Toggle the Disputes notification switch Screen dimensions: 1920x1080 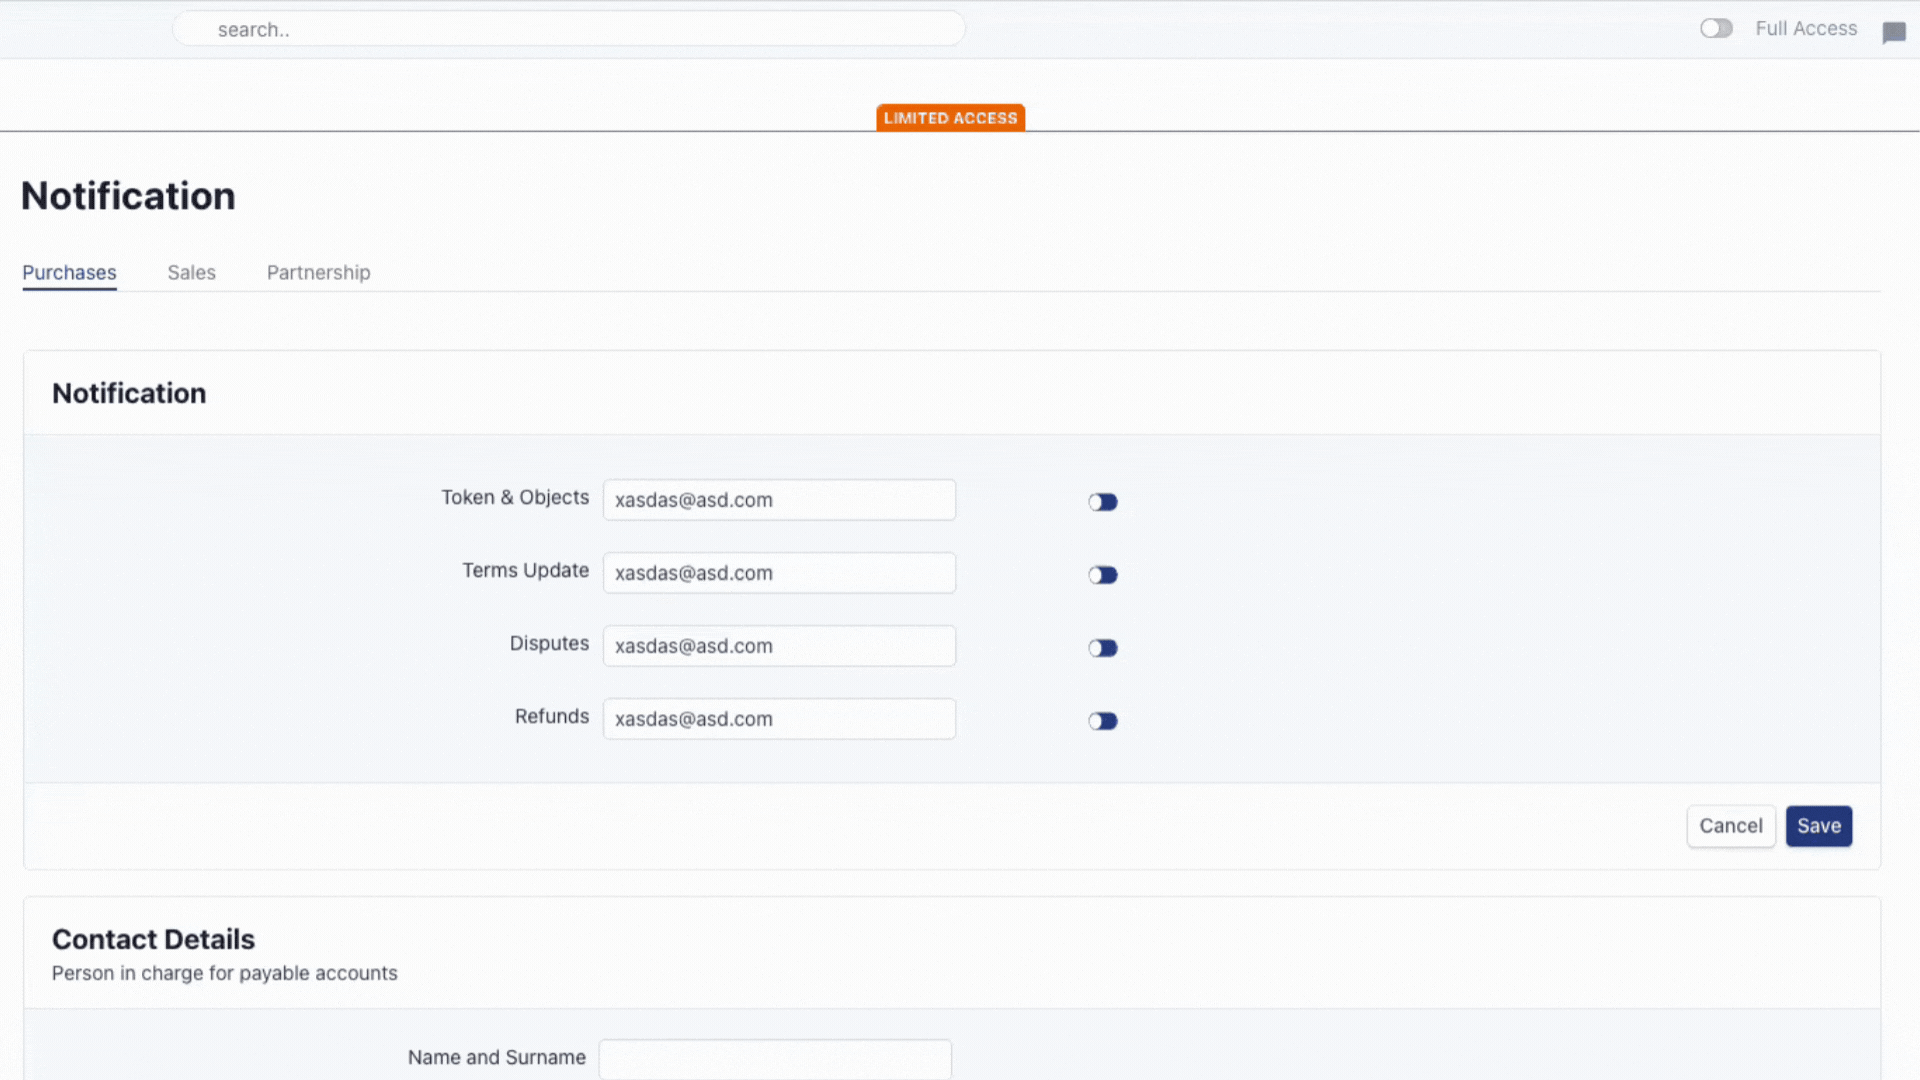point(1103,648)
